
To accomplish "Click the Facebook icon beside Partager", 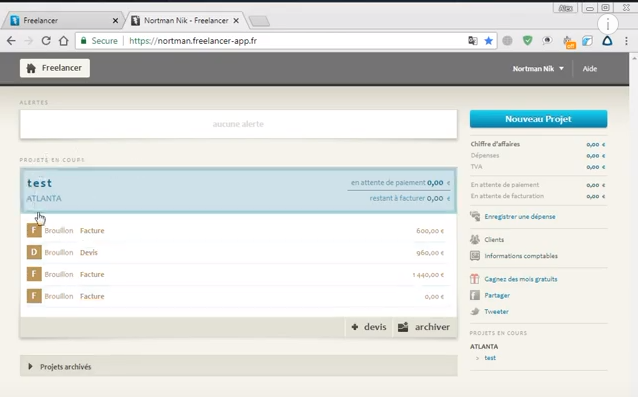I will tap(474, 295).
